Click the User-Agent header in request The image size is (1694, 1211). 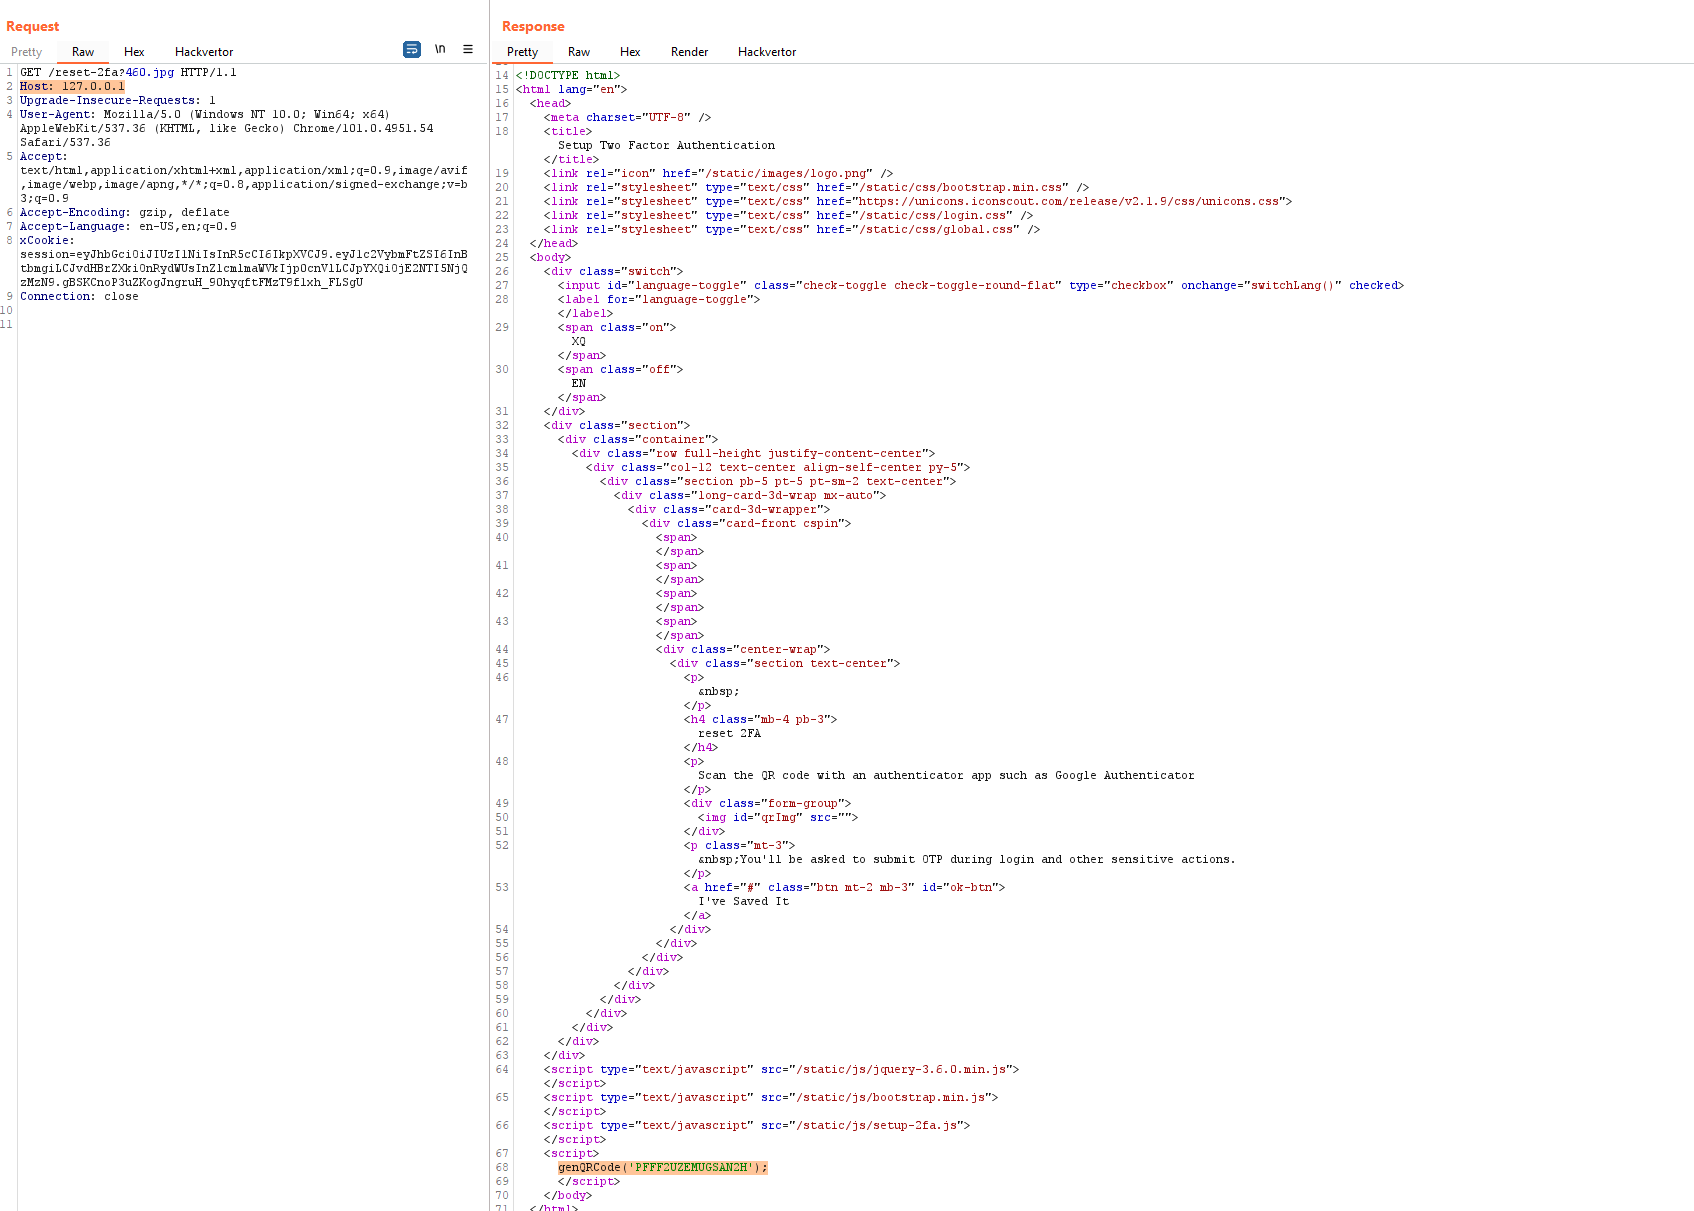pyautogui.click(x=59, y=115)
